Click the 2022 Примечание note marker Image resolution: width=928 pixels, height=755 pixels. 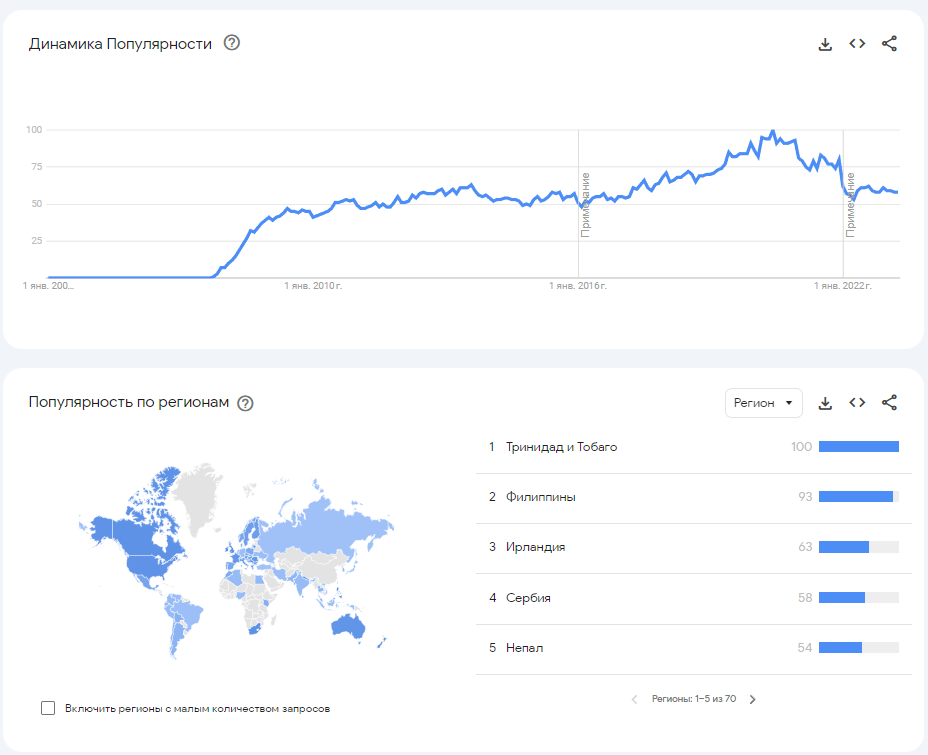[851, 203]
